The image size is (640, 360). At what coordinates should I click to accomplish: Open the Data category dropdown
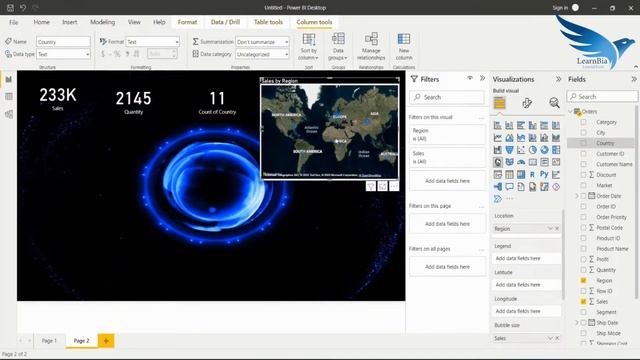262,54
